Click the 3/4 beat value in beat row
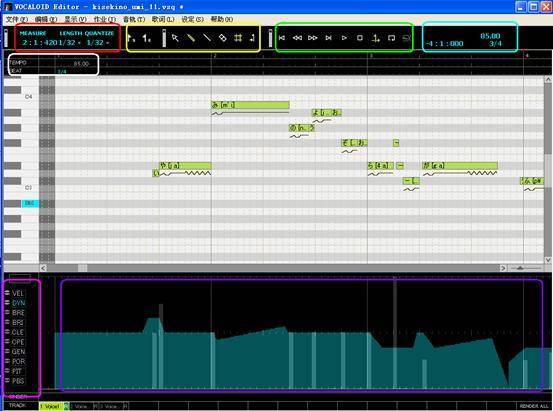553x411 pixels. pyautogui.click(x=62, y=72)
